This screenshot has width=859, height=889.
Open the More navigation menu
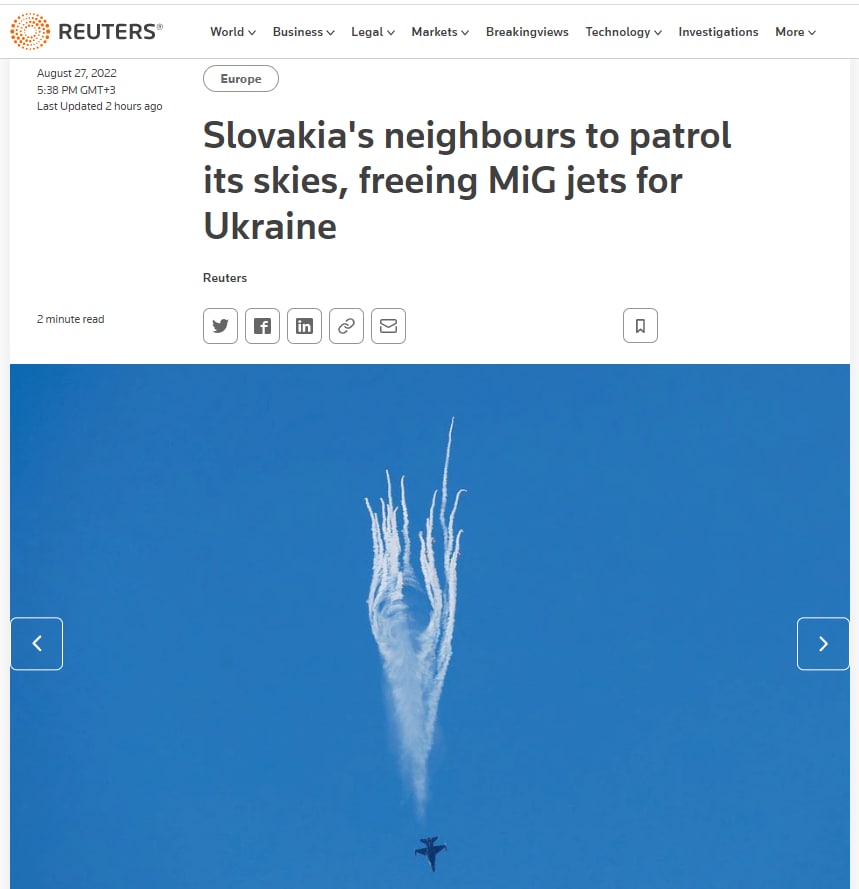tap(795, 32)
